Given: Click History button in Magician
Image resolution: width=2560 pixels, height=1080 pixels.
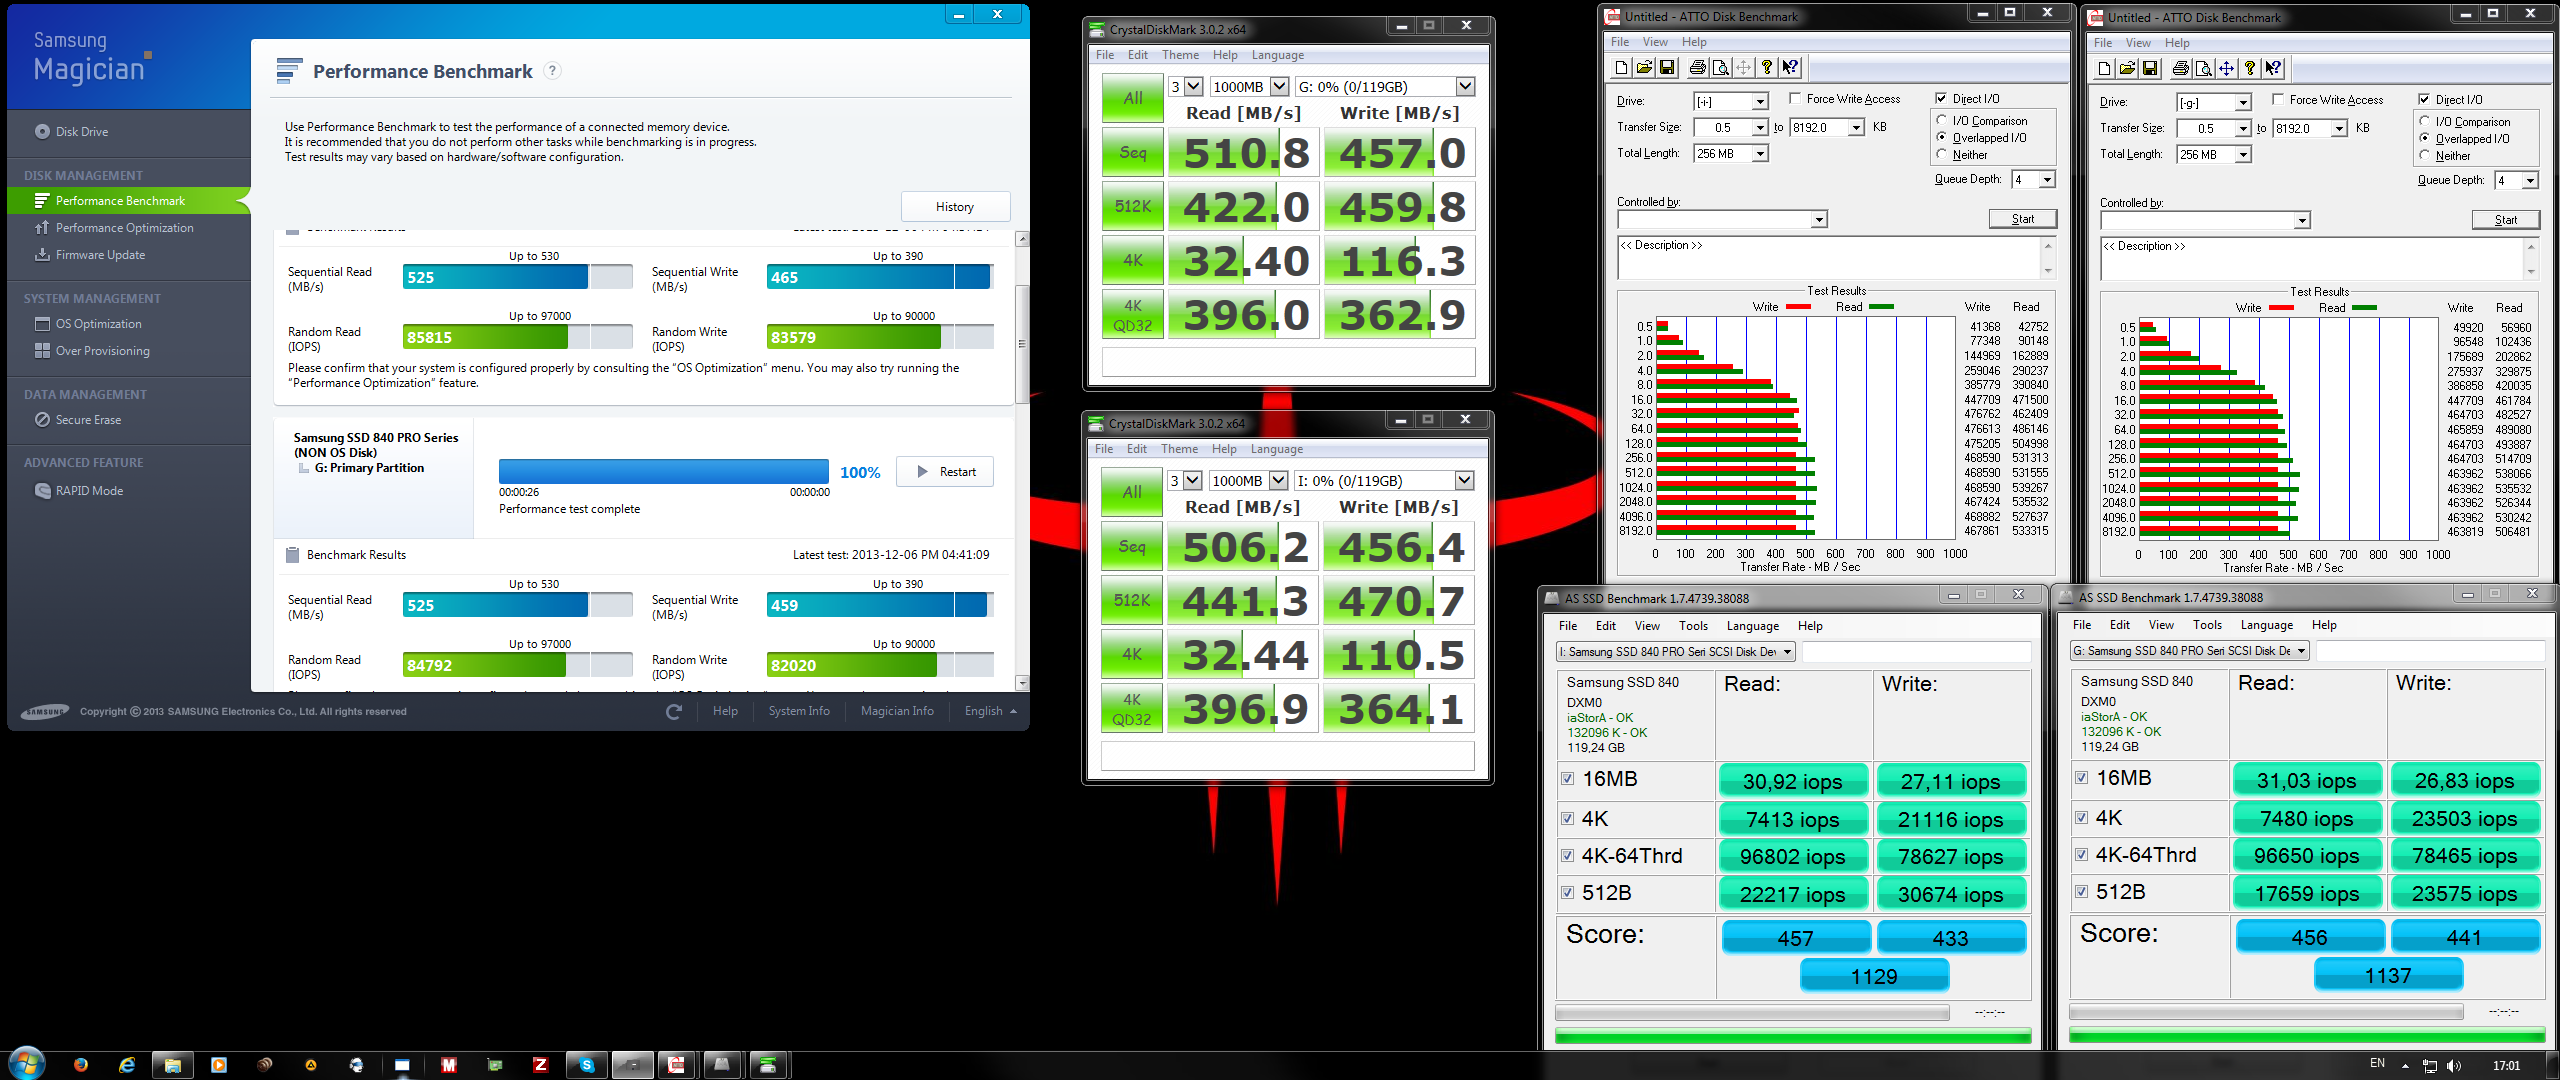Looking at the screenshot, I should 955,207.
